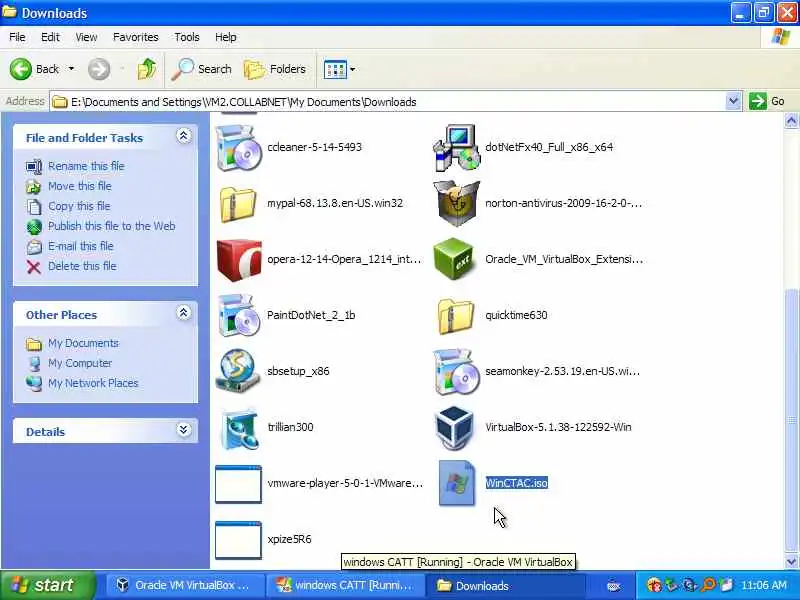
Task: Open the Views button menu
Action: [x=339, y=69]
